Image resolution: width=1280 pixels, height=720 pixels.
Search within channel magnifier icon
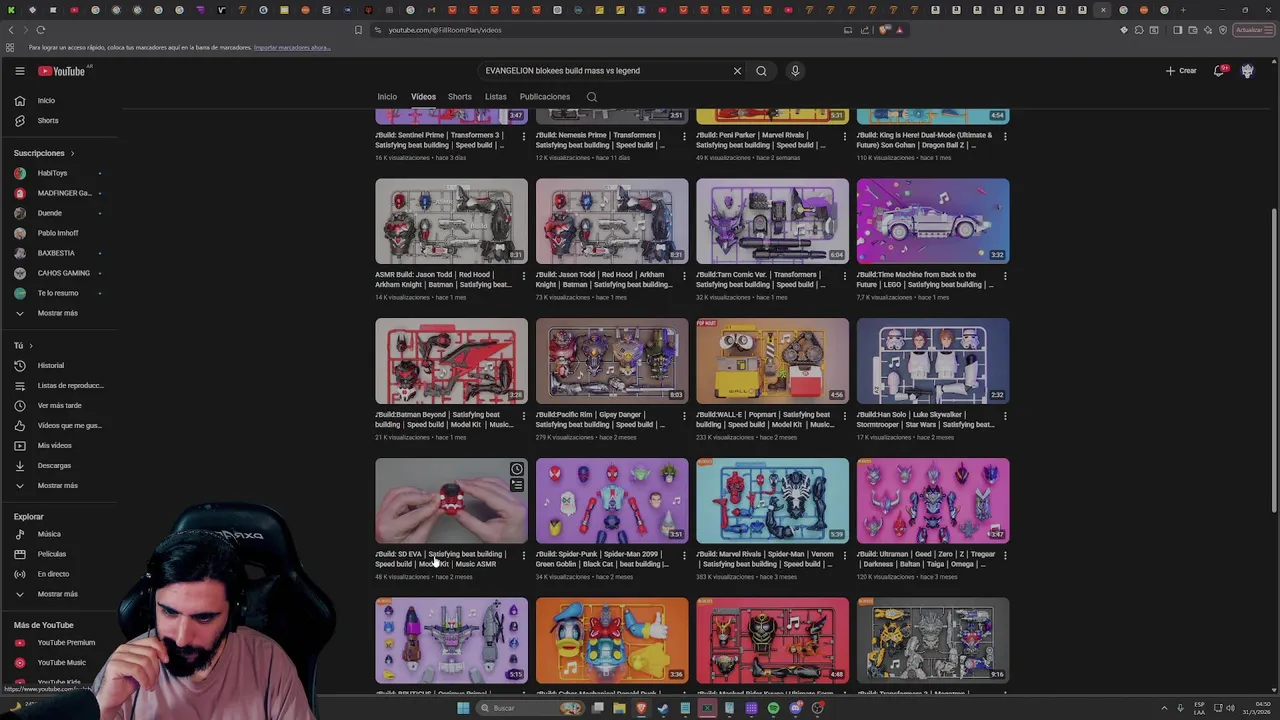coord(592,97)
